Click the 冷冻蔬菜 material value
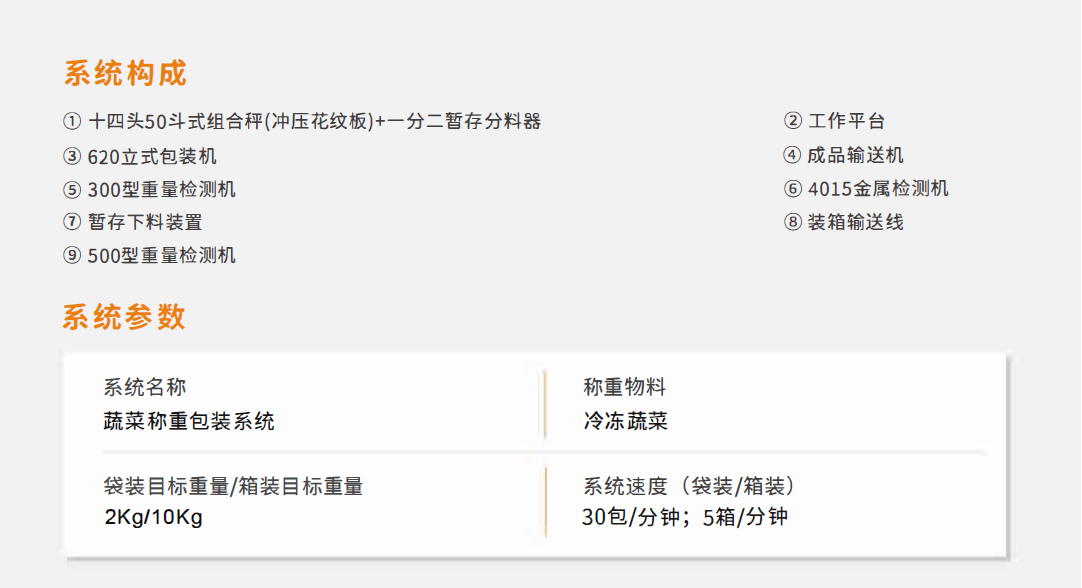This screenshot has height=588, width=1082. pos(625,421)
